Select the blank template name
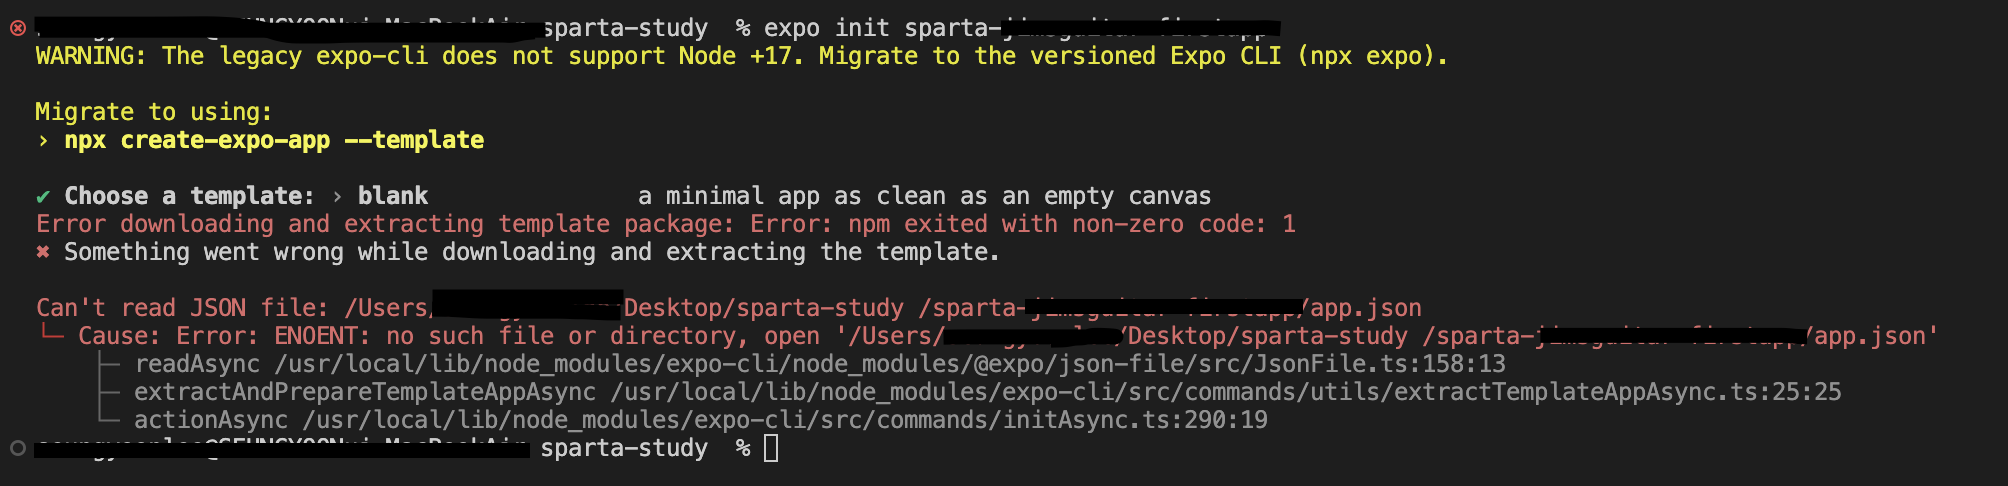 393,196
